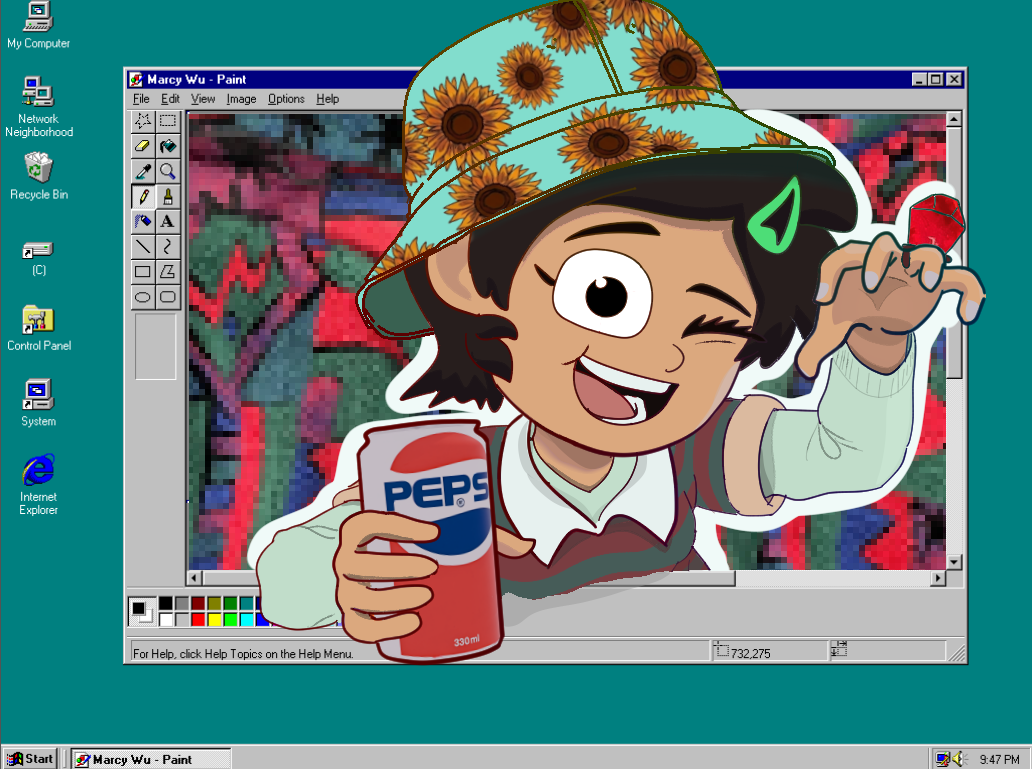Open the File menu
The image size is (1032, 769).
pyautogui.click(x=141, y=99)
